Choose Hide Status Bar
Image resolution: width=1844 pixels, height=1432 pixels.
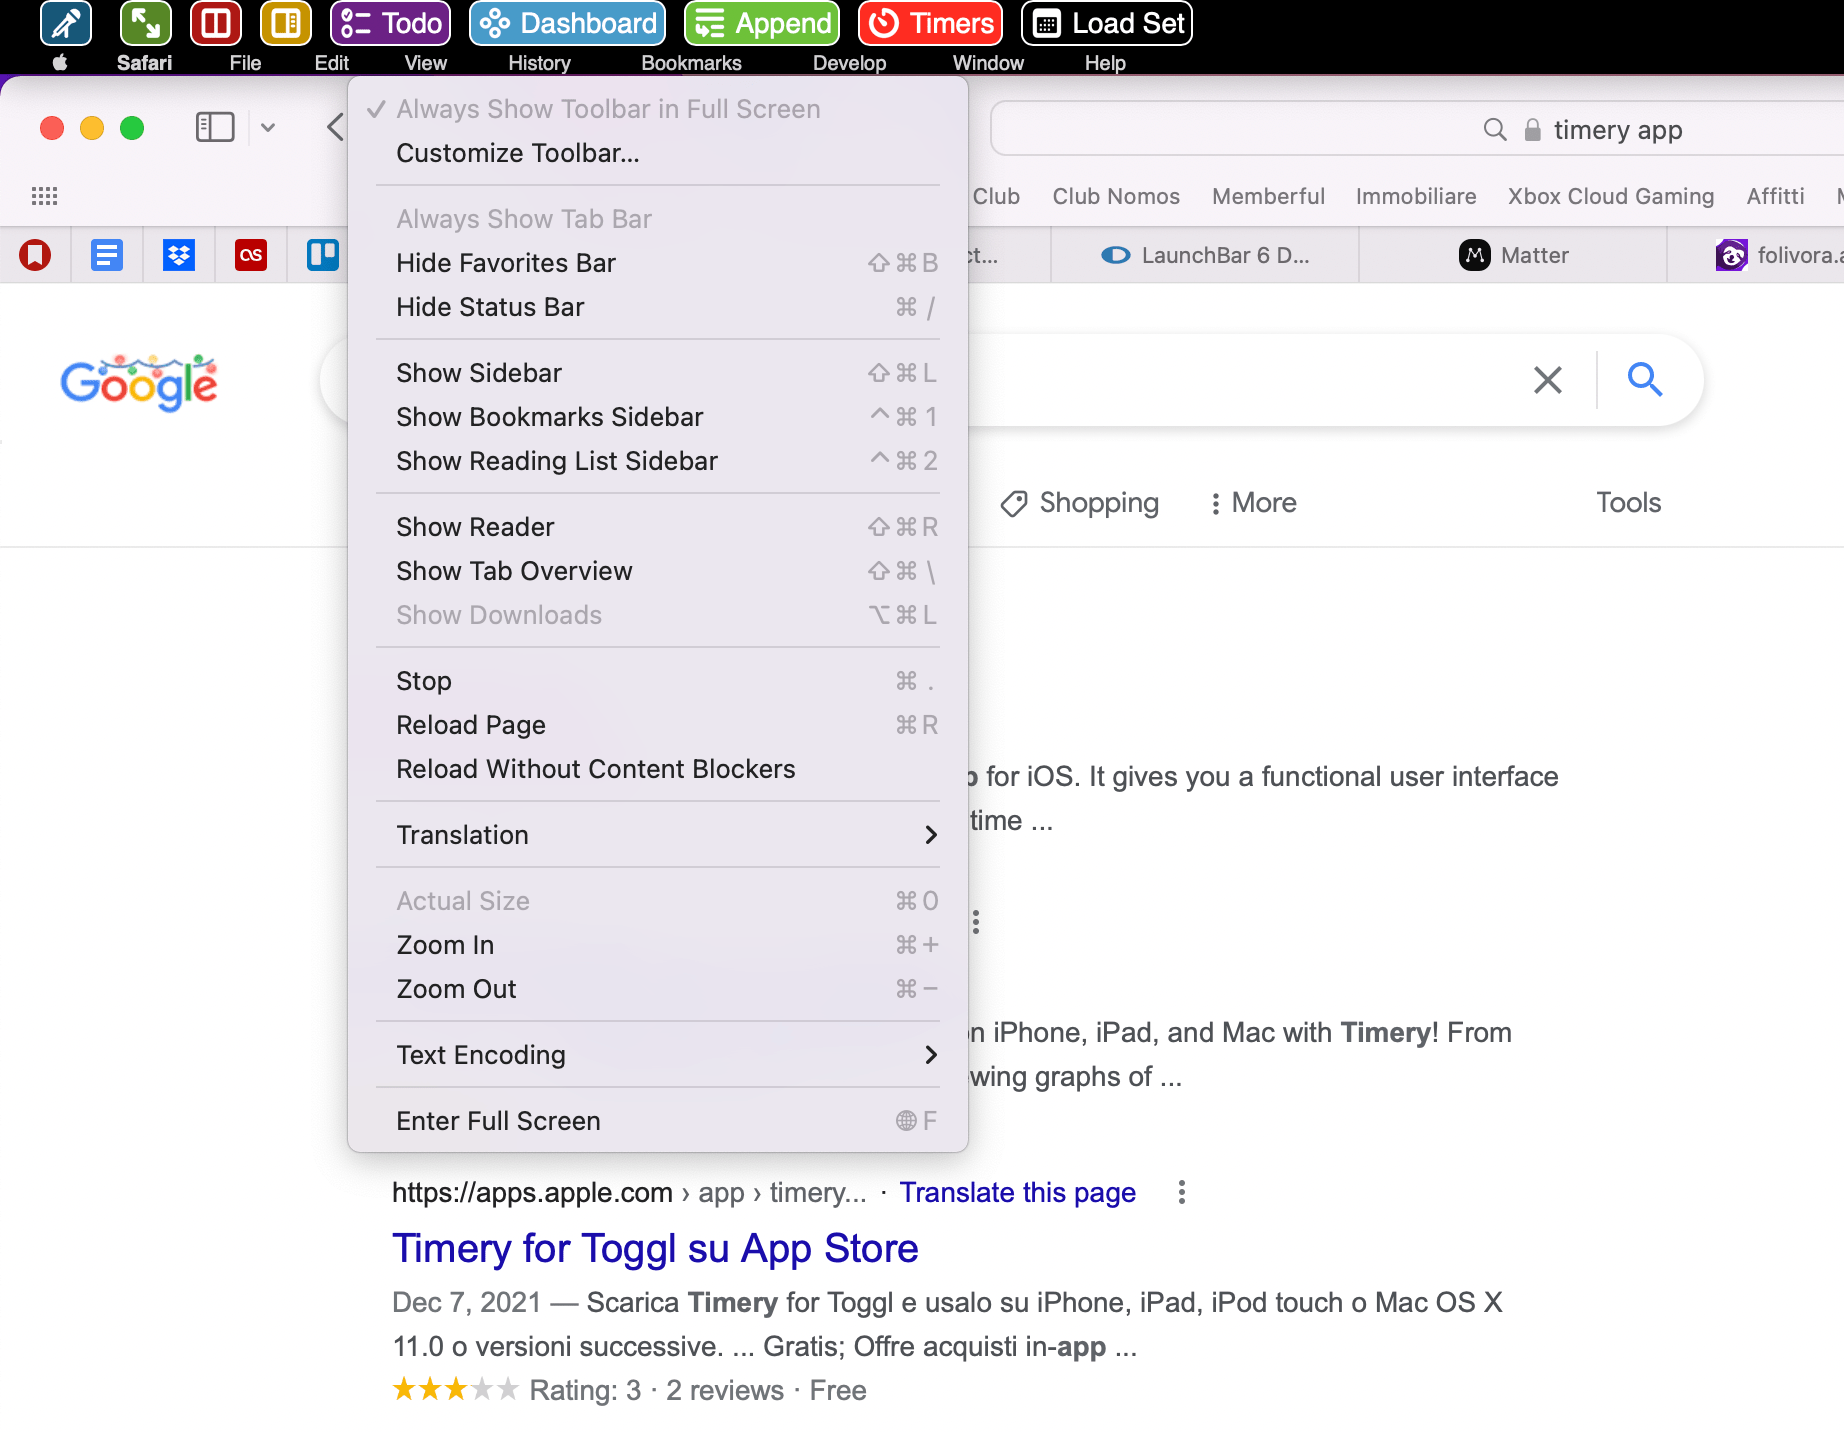point(658,307)
